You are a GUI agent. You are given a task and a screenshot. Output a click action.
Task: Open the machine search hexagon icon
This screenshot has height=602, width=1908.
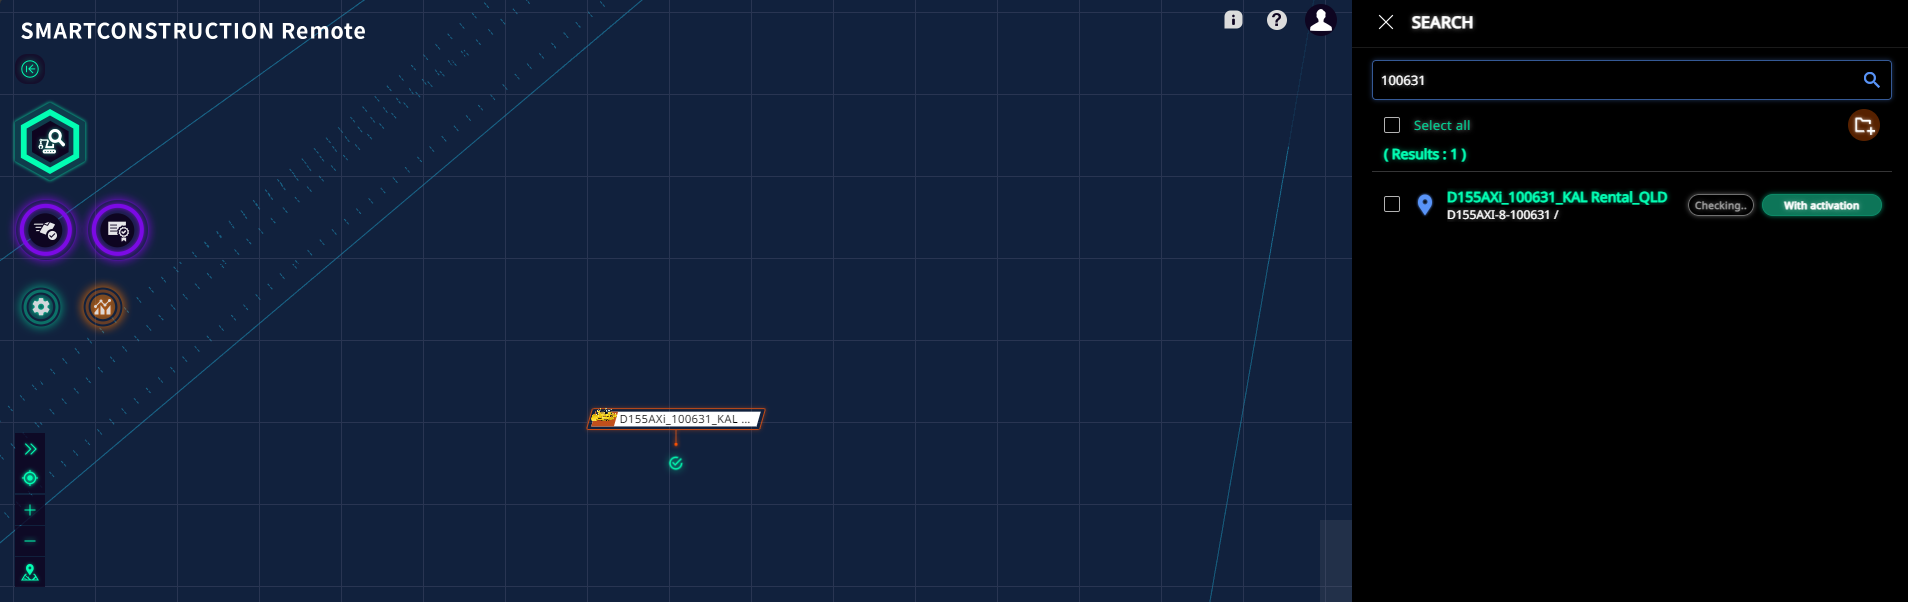50,142
